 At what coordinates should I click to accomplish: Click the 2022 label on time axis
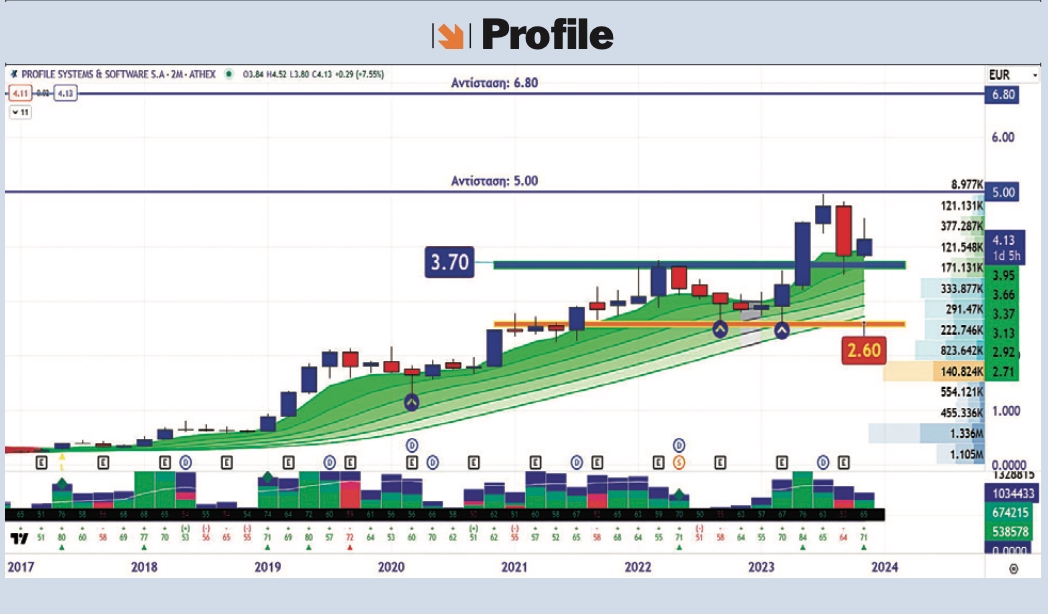(x=638, y=567)
